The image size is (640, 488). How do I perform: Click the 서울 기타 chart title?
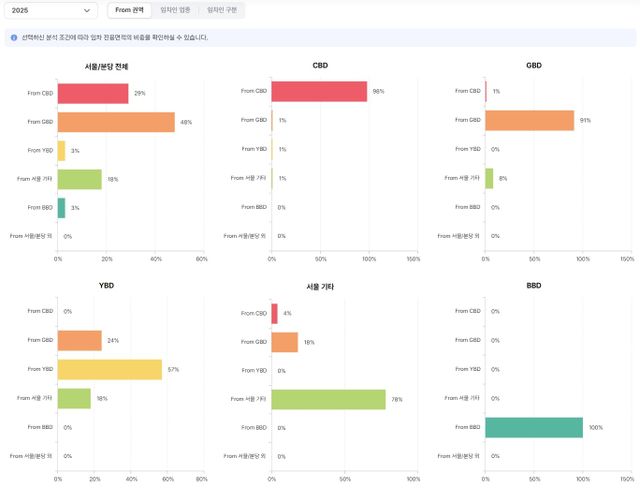coord(320,287)
